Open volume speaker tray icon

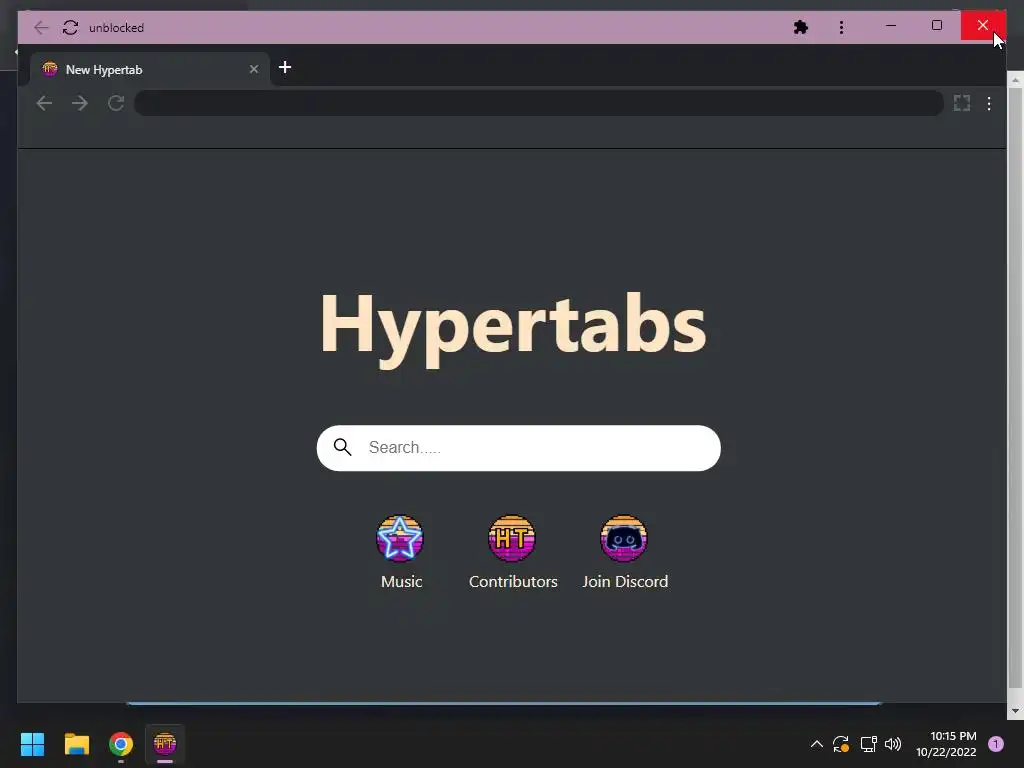coord(893,744)
